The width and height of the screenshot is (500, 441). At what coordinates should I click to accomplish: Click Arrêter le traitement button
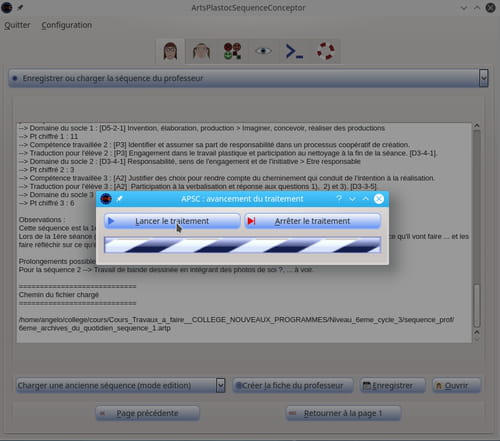[x=313, y=221]
